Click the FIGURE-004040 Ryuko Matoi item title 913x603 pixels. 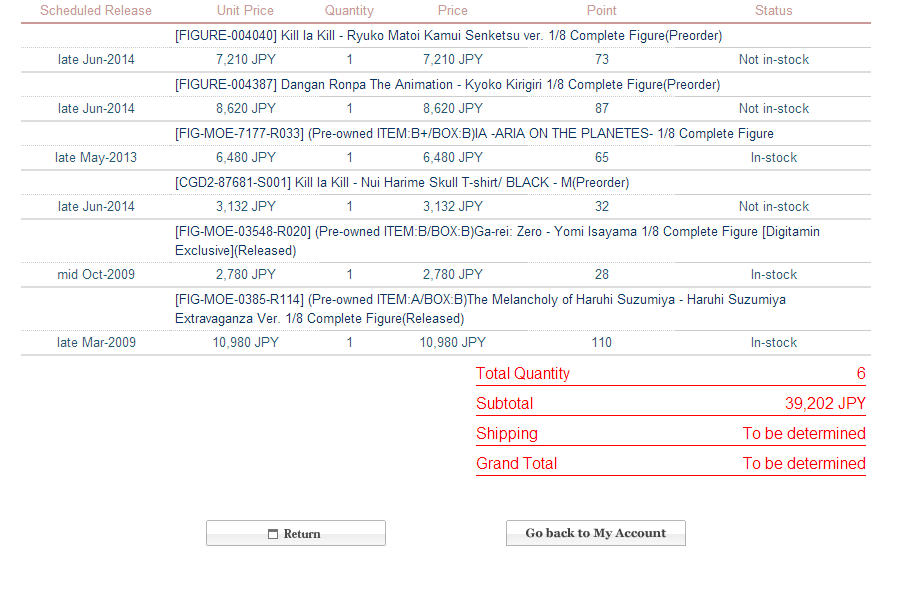click(x=448, y=36)
